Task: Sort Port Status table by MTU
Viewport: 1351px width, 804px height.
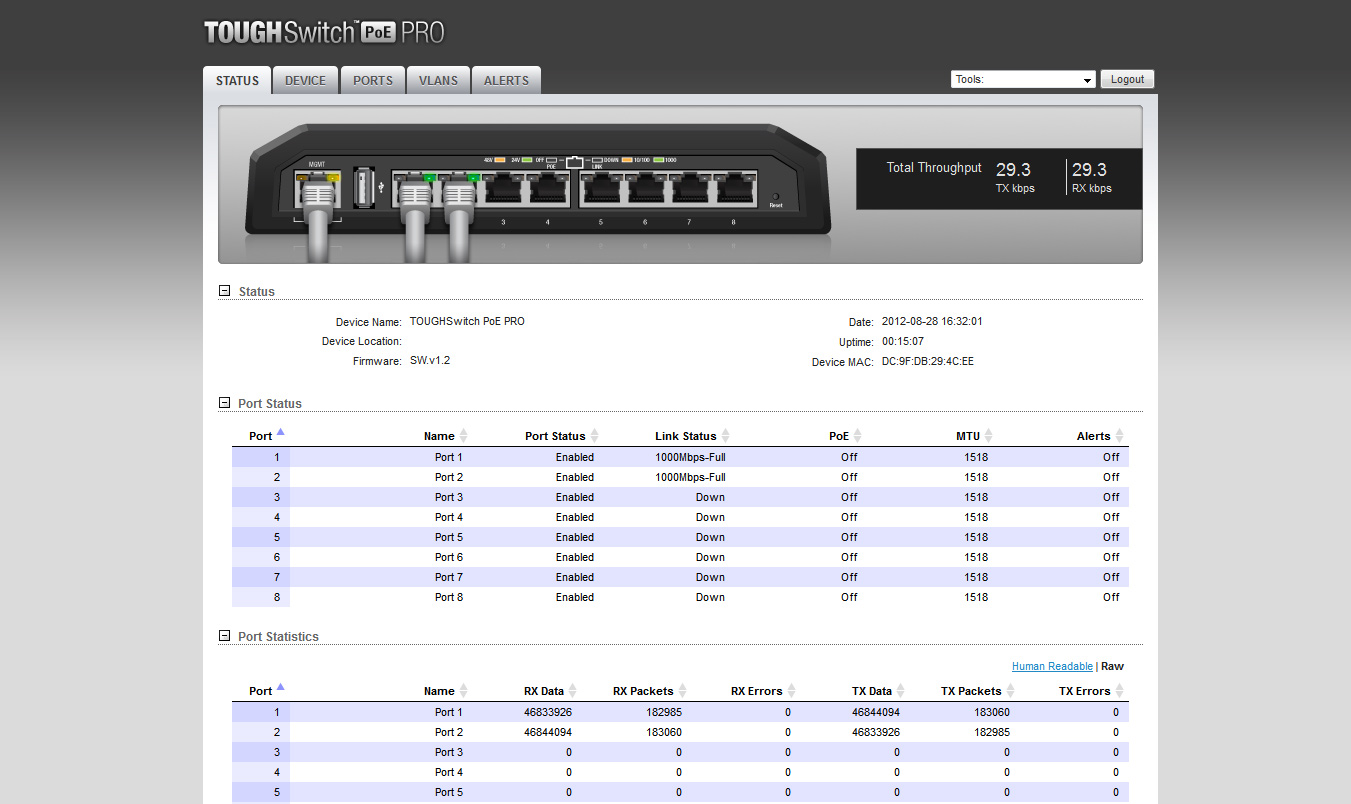Action: (x=975, y=436)
